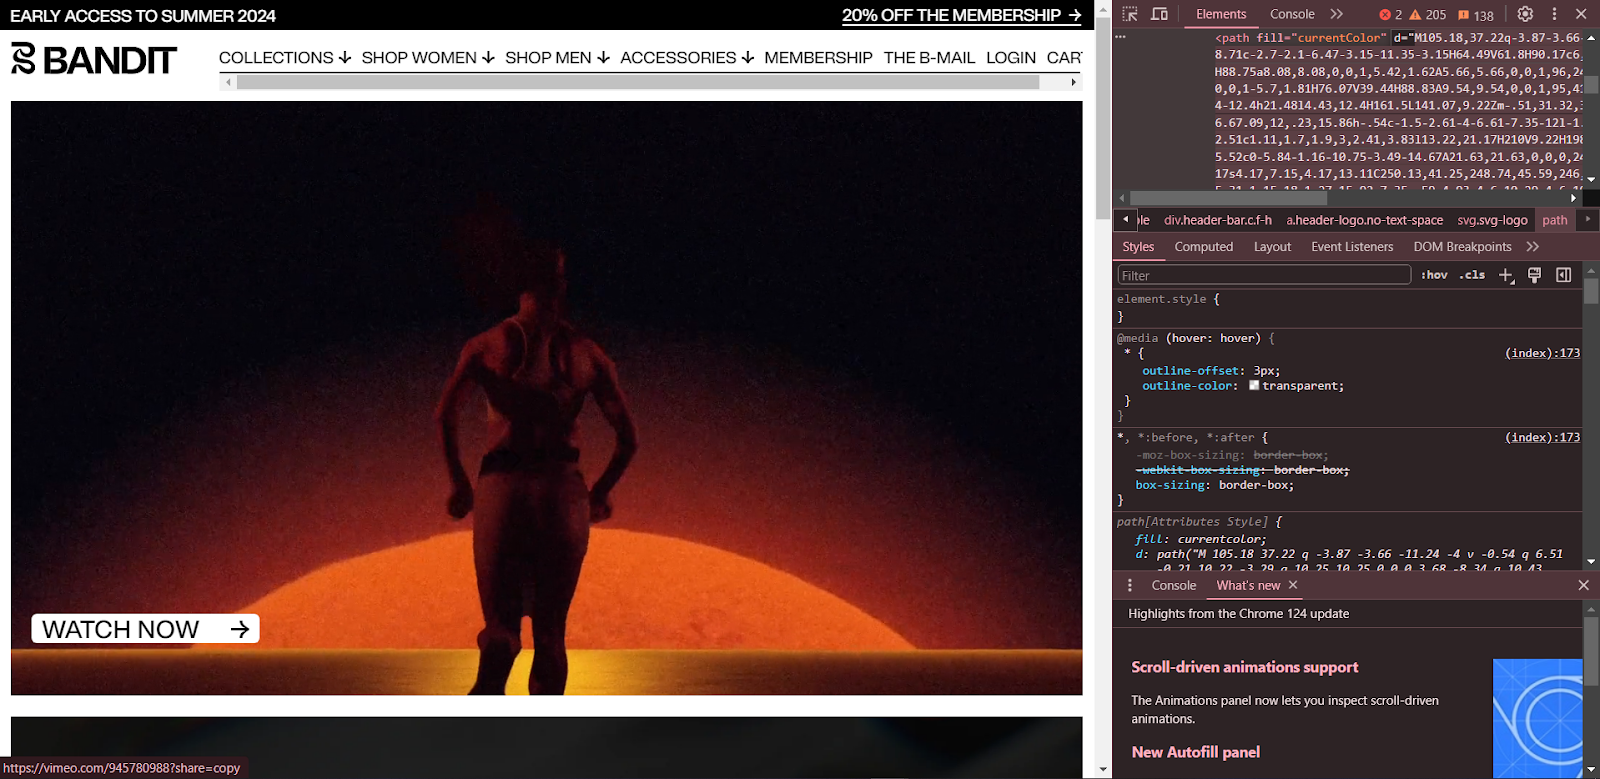Viewport: 1600px width, 779px height.
Task: Open THE B-MAIL link
Action: pyautogui.click(x=929, y=58)
